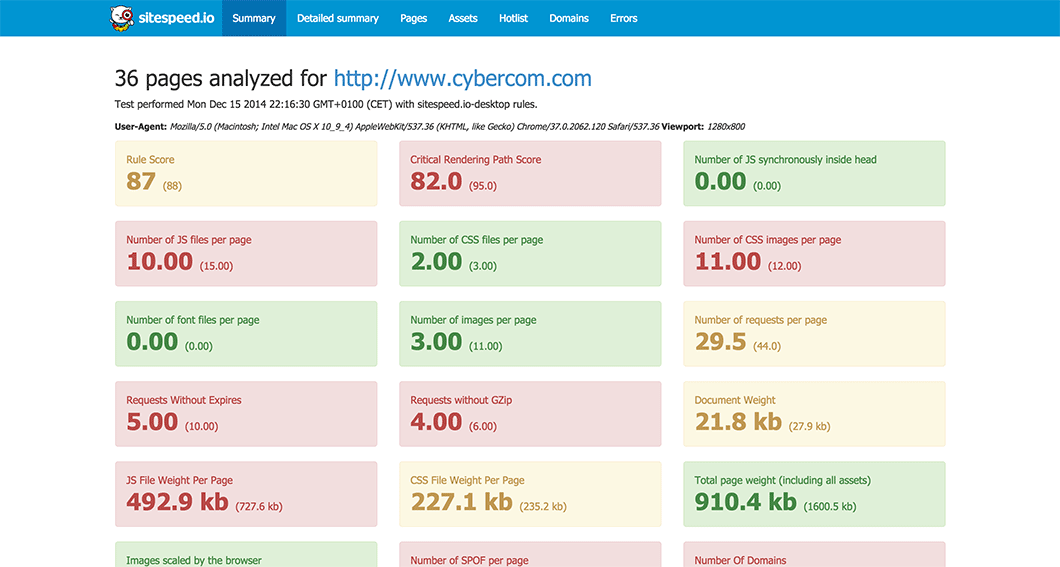The image size is (1060, 567).
Task: Click the sitespeed.io brand name link
Action: pos(176,18)
